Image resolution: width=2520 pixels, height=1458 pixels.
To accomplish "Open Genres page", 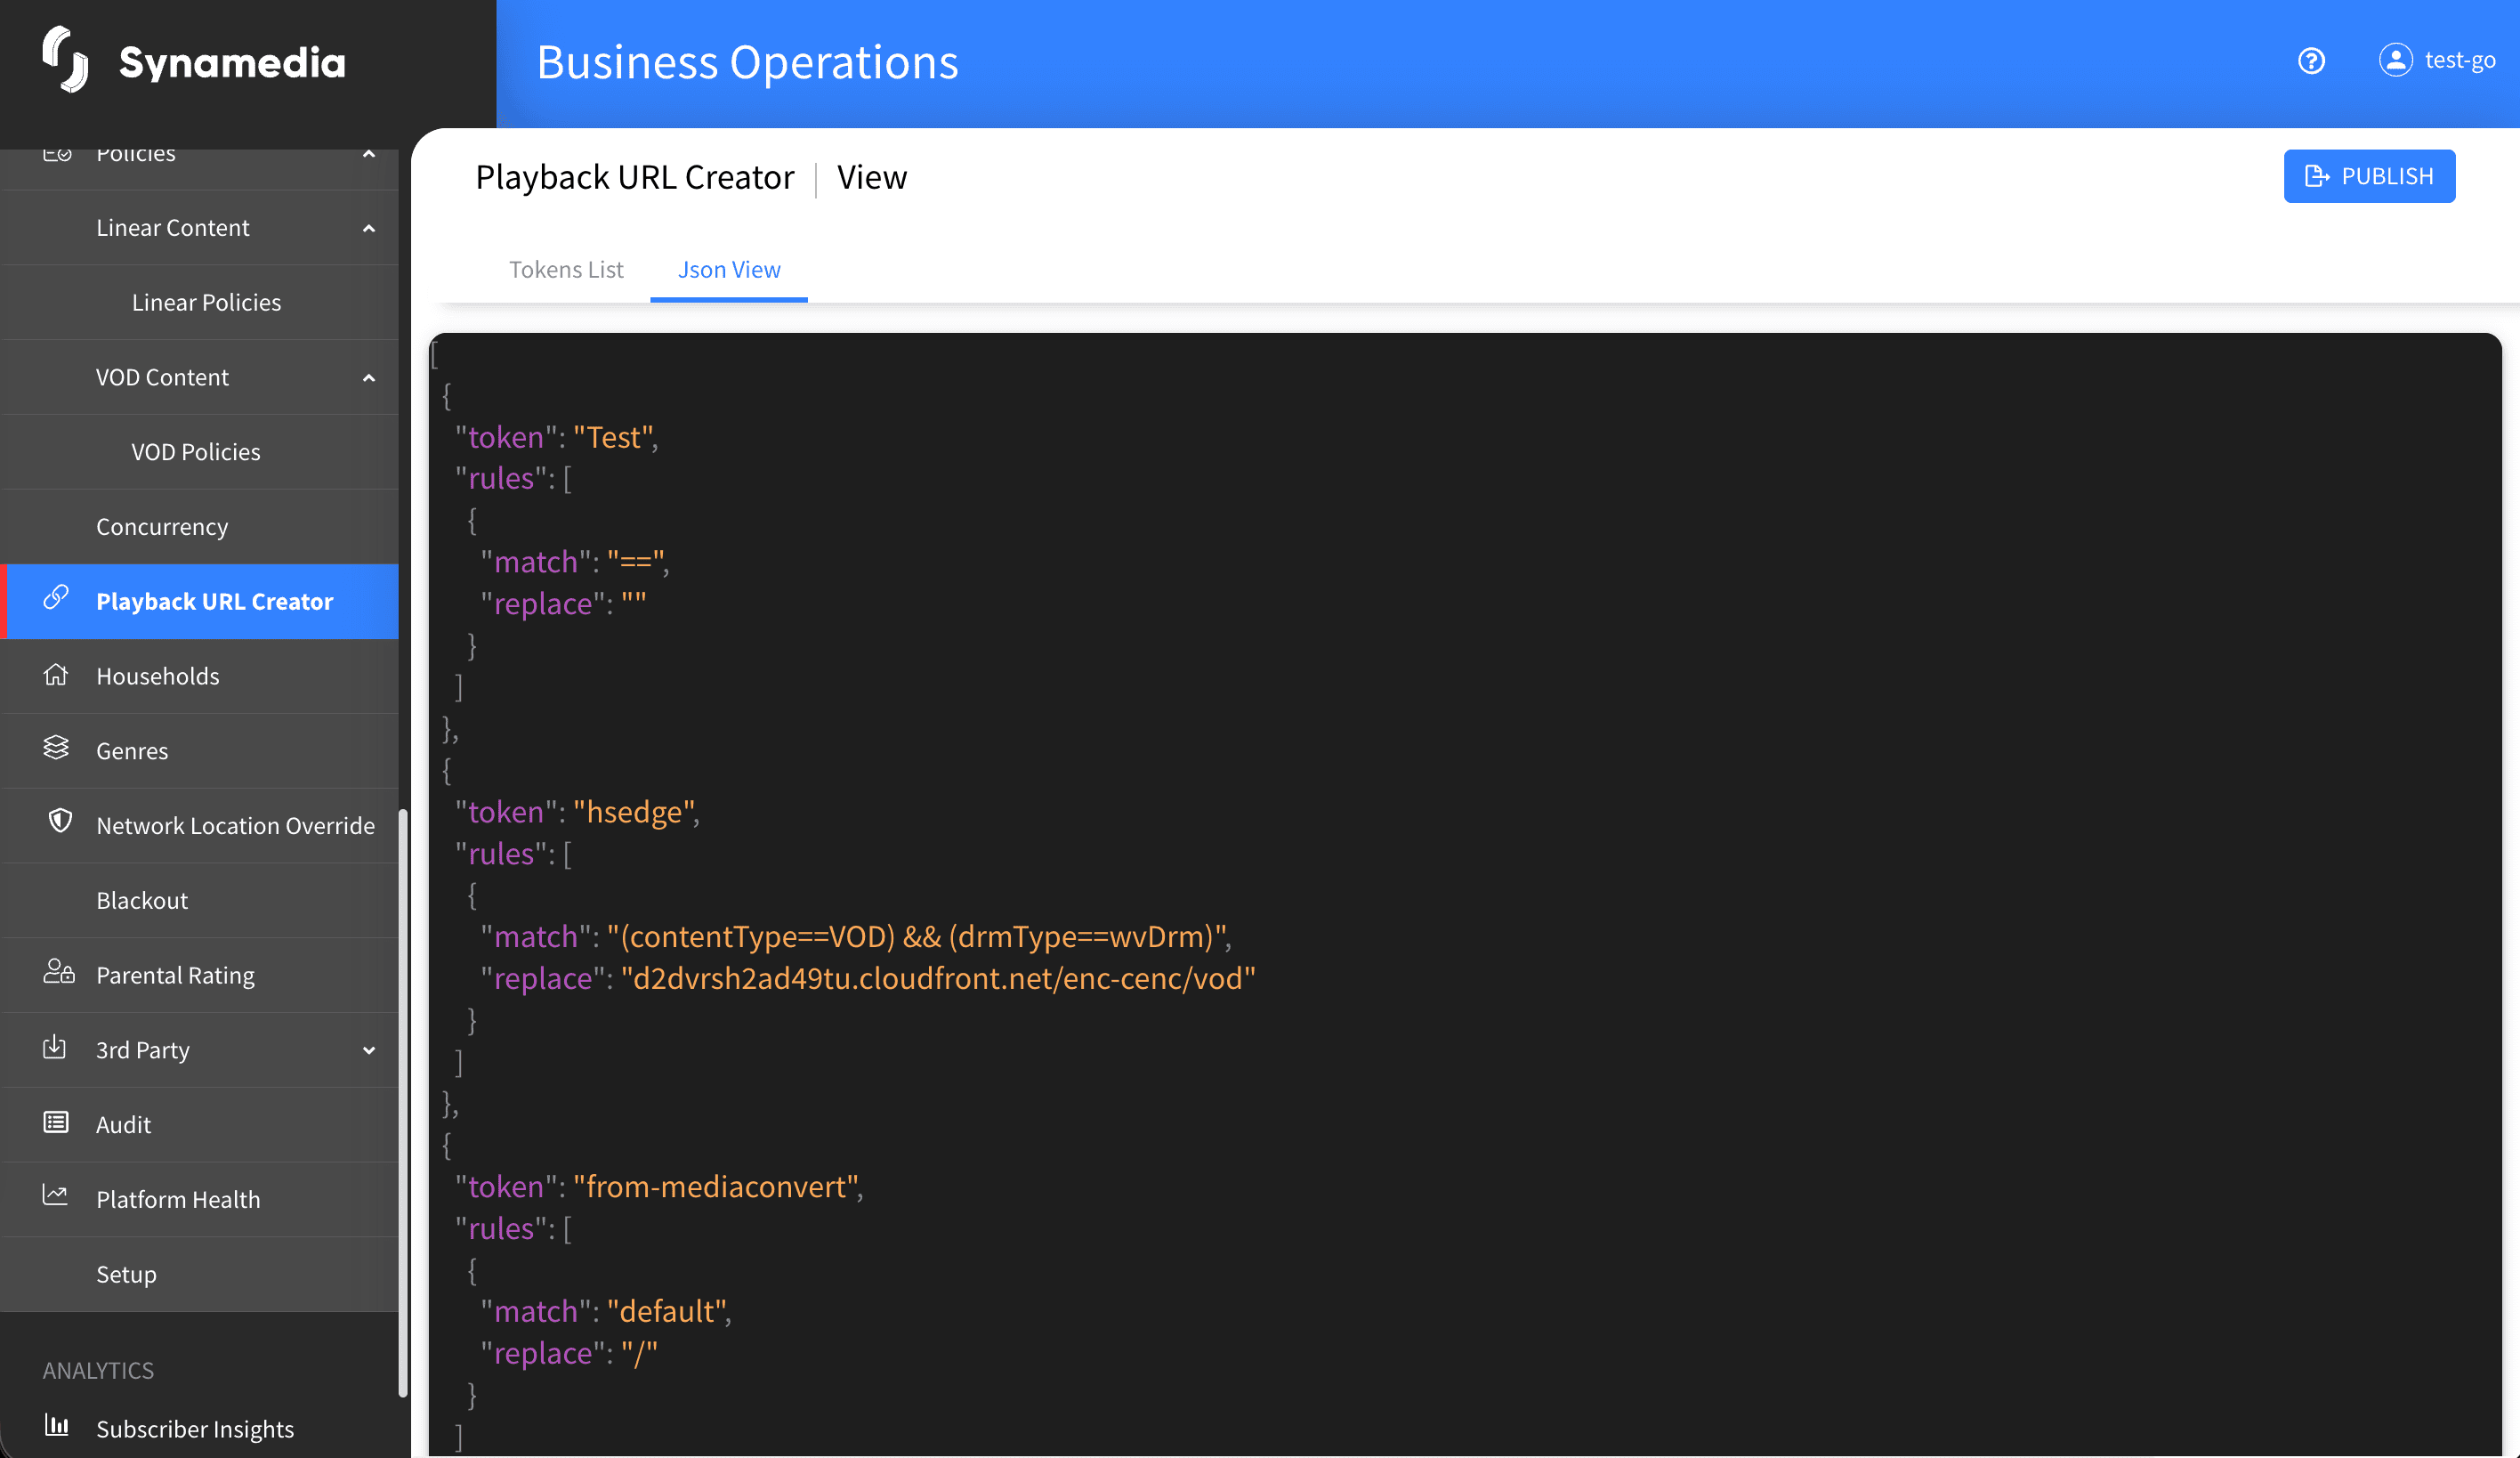I will click(200, 751).
